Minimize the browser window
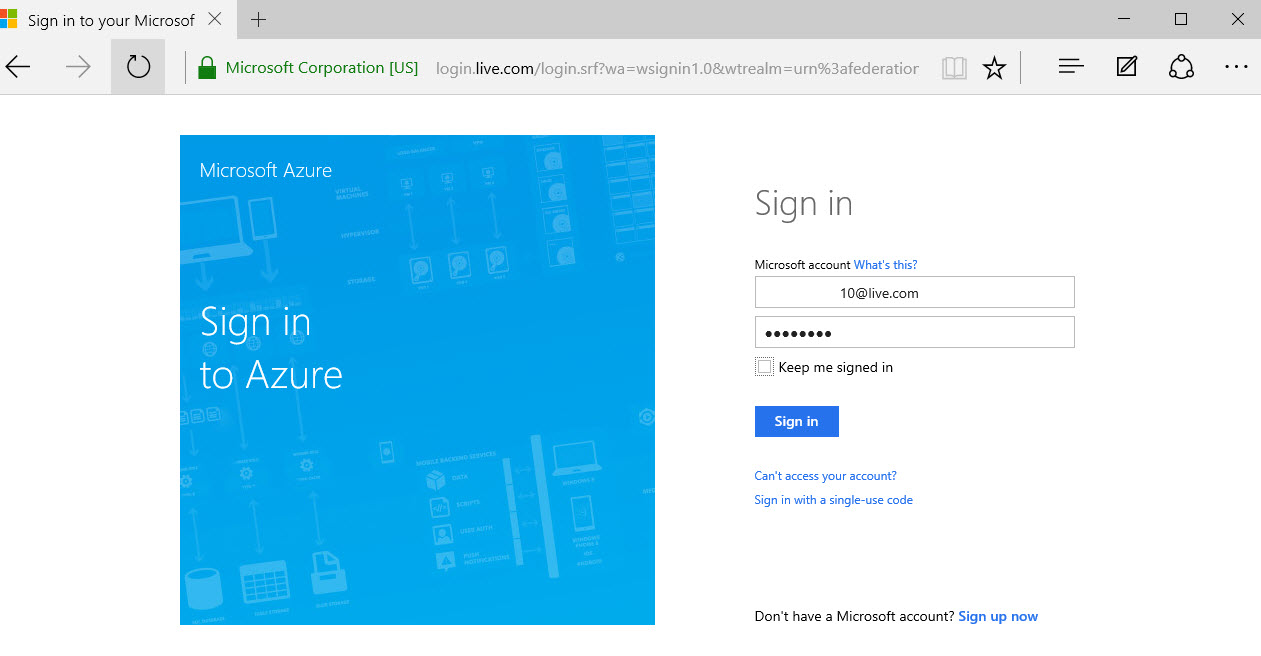 tap(1124, 19)
